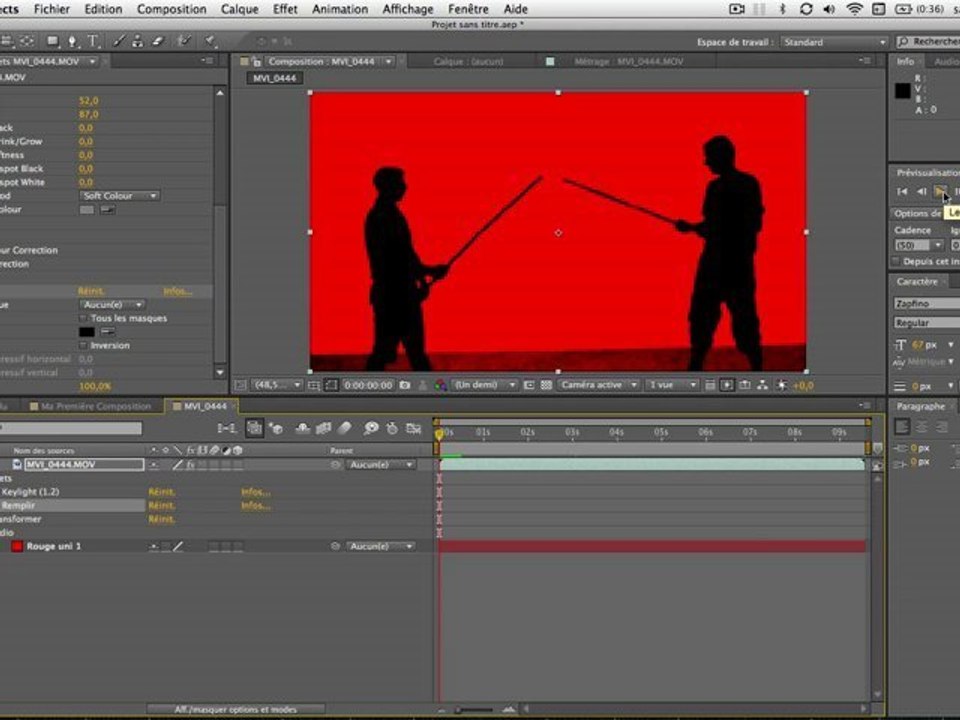Screen dimensions: 960x720
Task: Select the Eraser tool
Action: click(x=158, y=42)
